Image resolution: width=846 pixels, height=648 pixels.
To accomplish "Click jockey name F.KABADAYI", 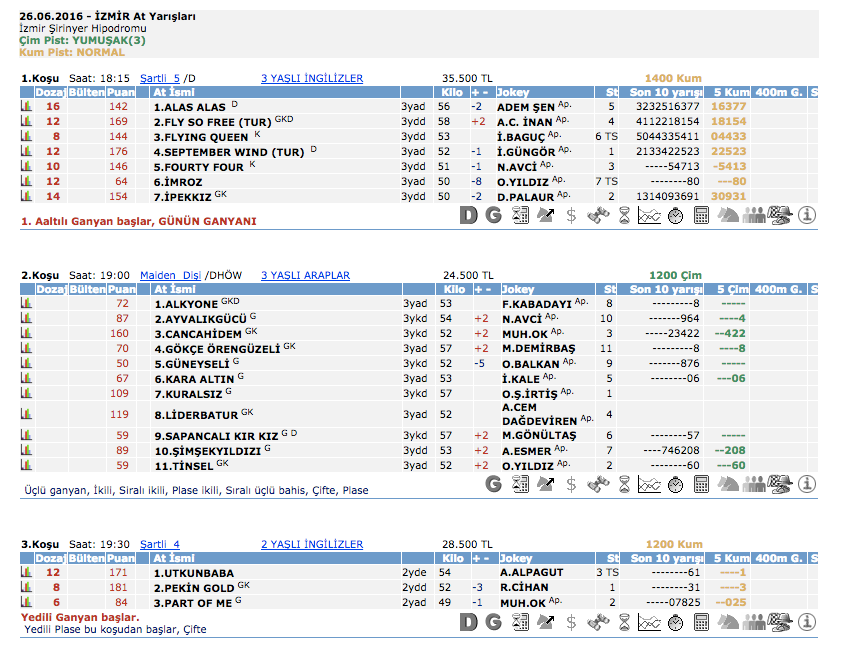I will point(536,303).
